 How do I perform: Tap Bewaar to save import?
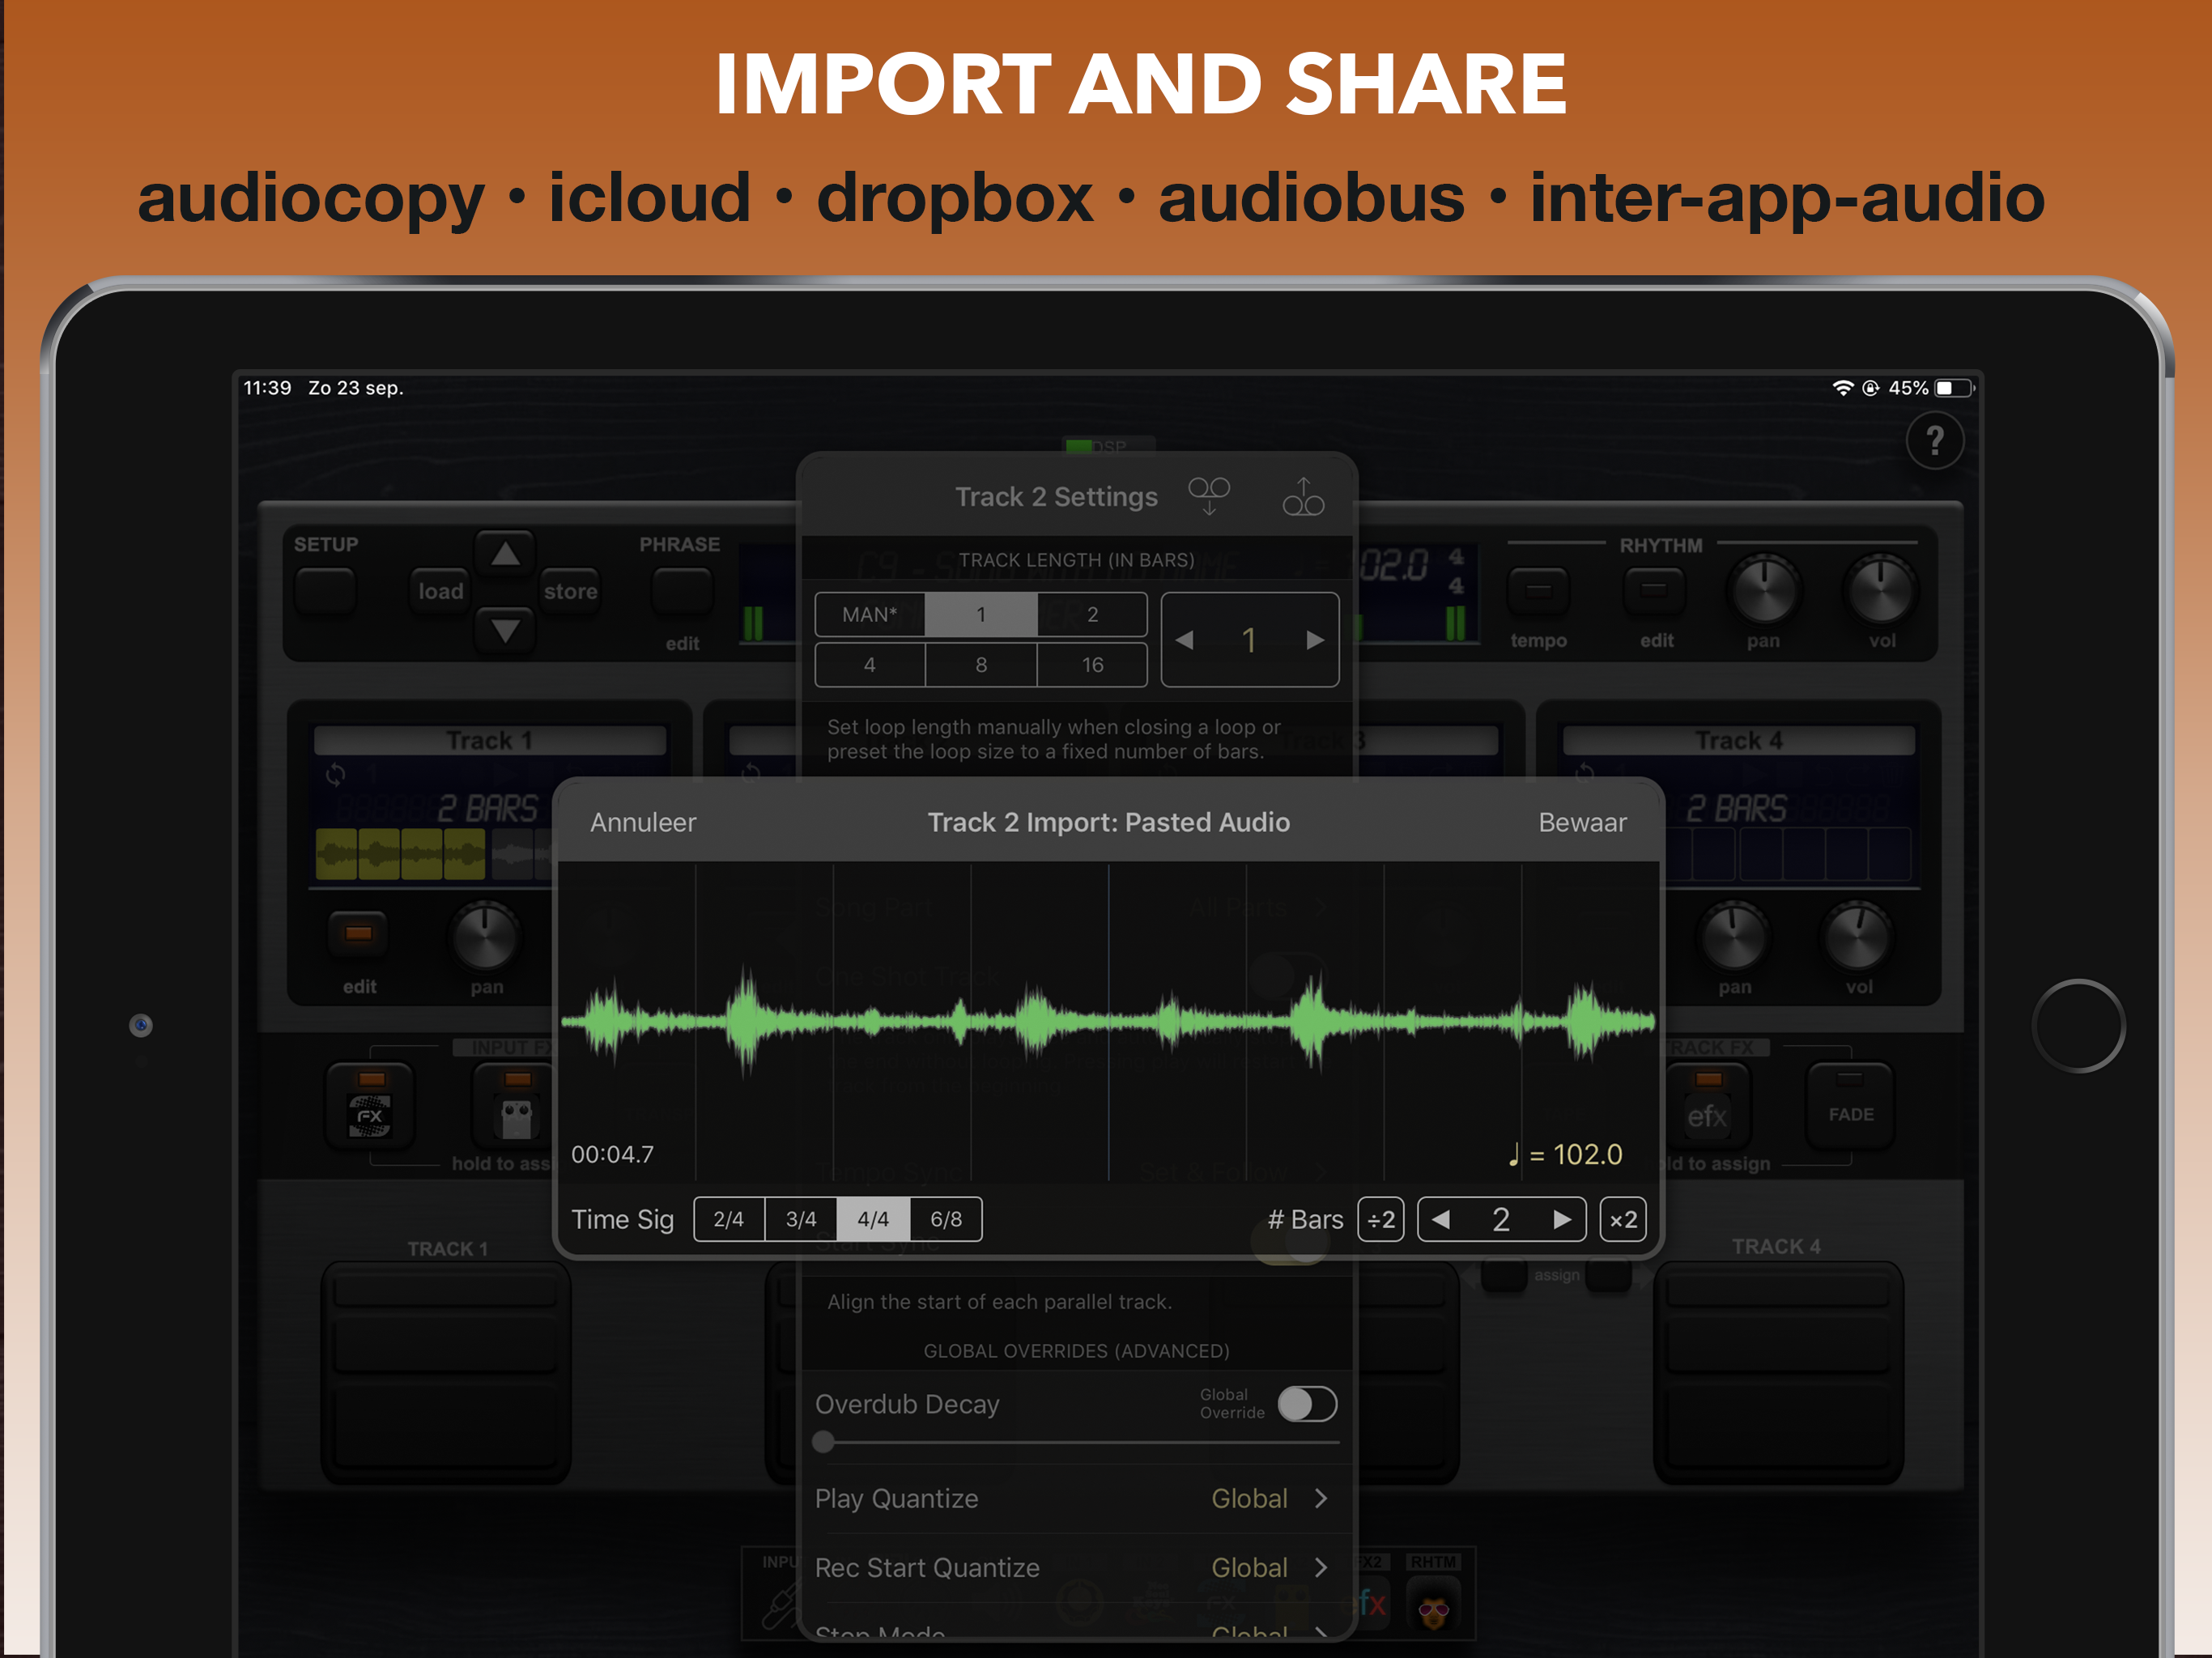(1581, 822)
